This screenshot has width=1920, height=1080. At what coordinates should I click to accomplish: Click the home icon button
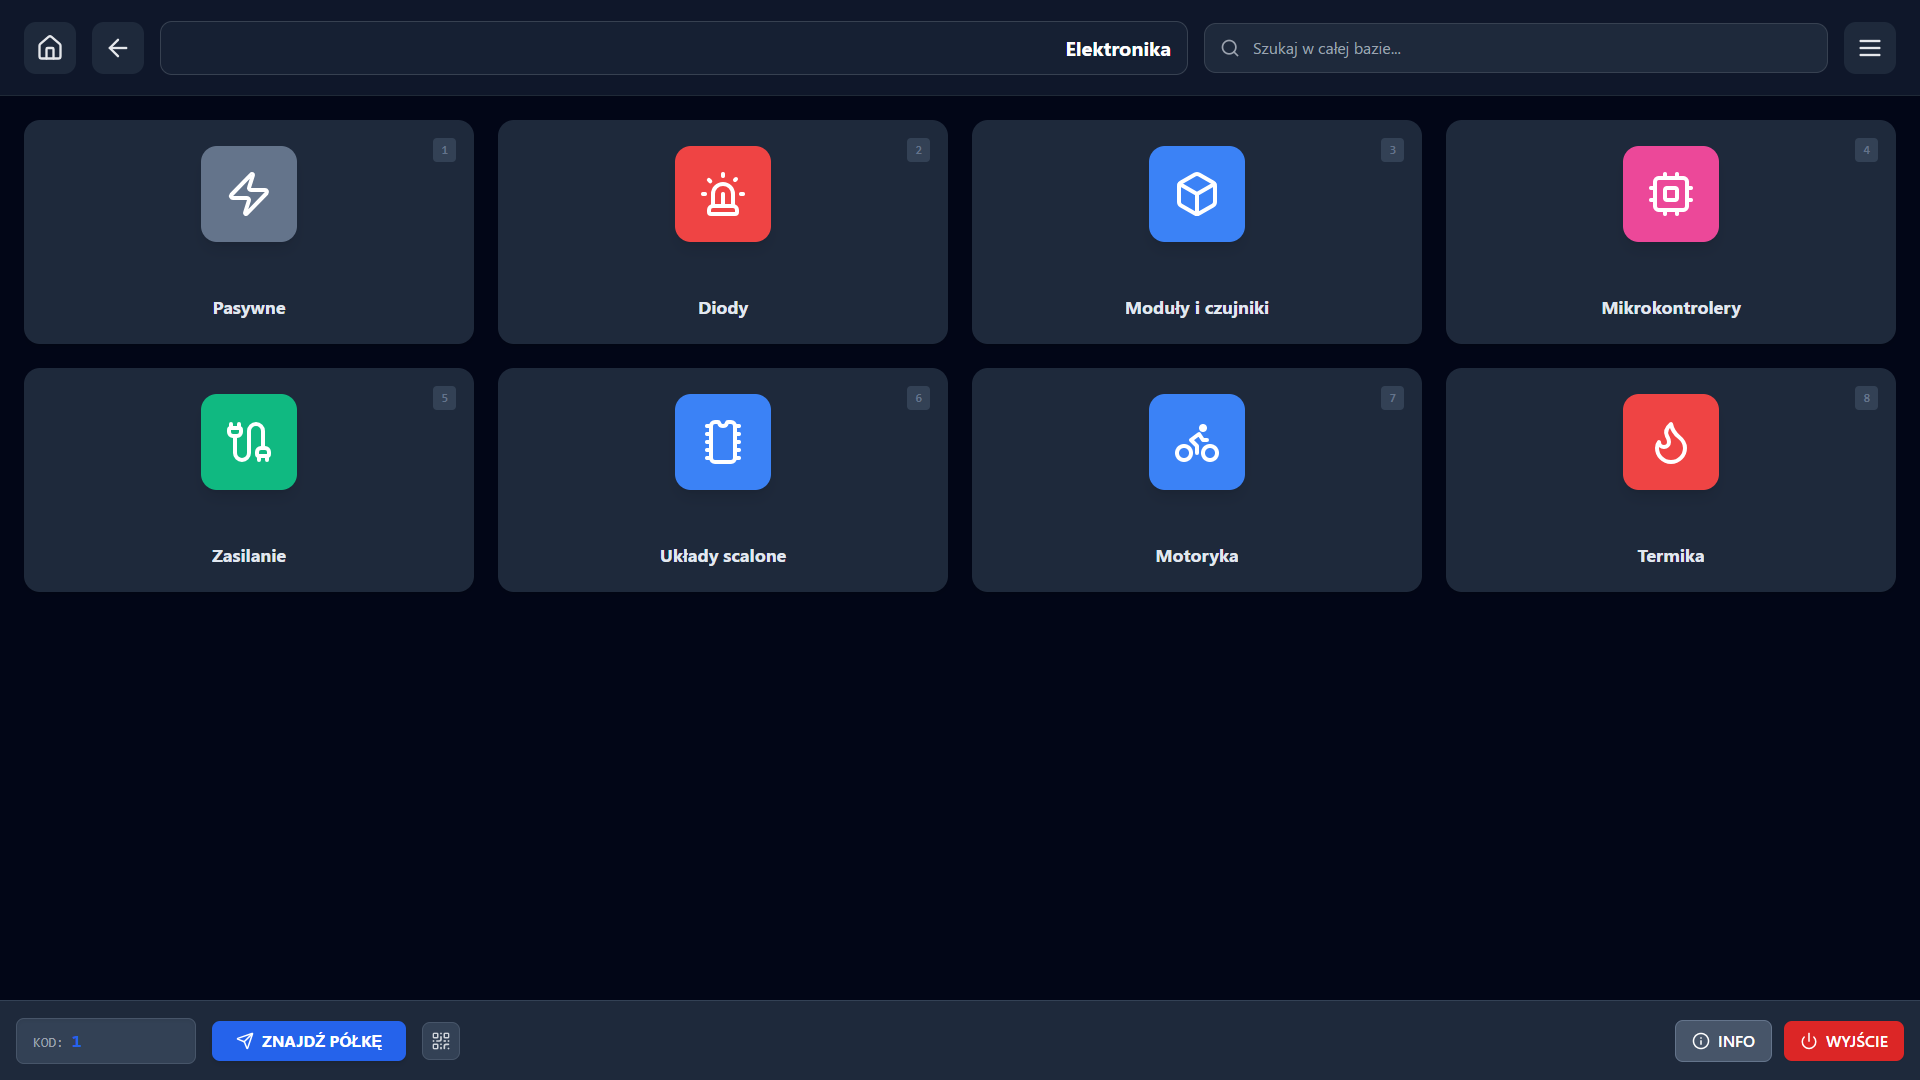click(x=50, y=48)
